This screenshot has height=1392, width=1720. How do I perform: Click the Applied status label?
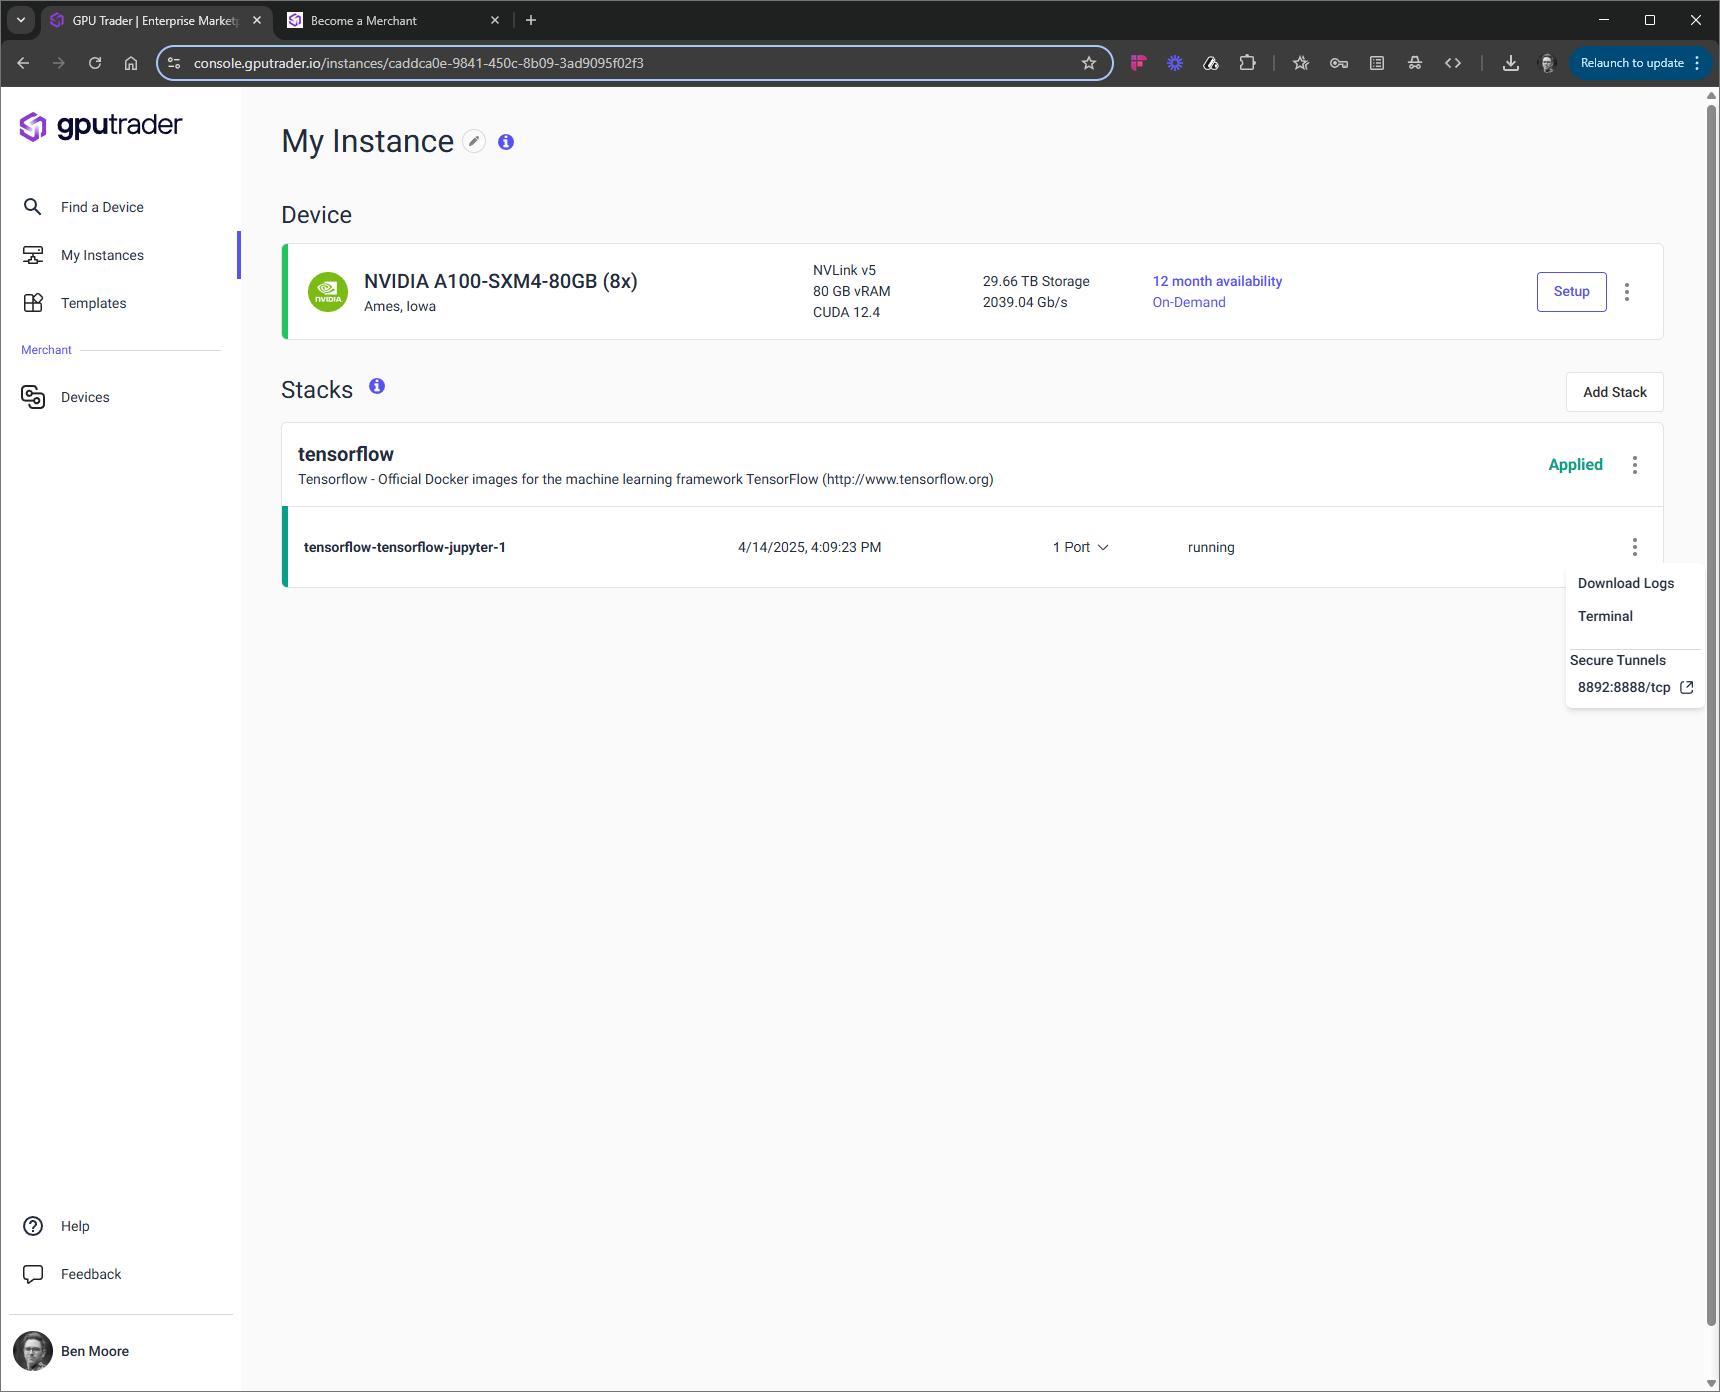pyautogui.click(x=1575, y=465)
